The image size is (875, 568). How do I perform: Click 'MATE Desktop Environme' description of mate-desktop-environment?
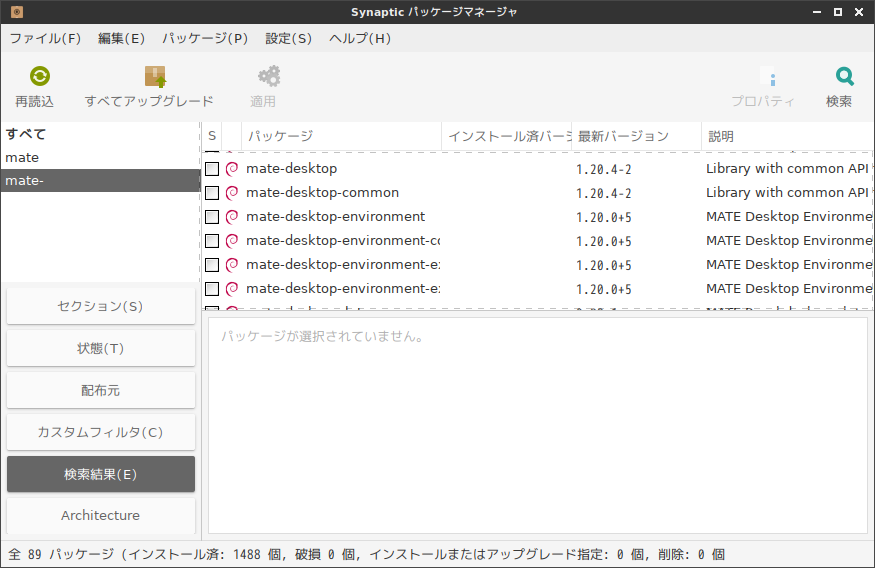coord(789,216)
